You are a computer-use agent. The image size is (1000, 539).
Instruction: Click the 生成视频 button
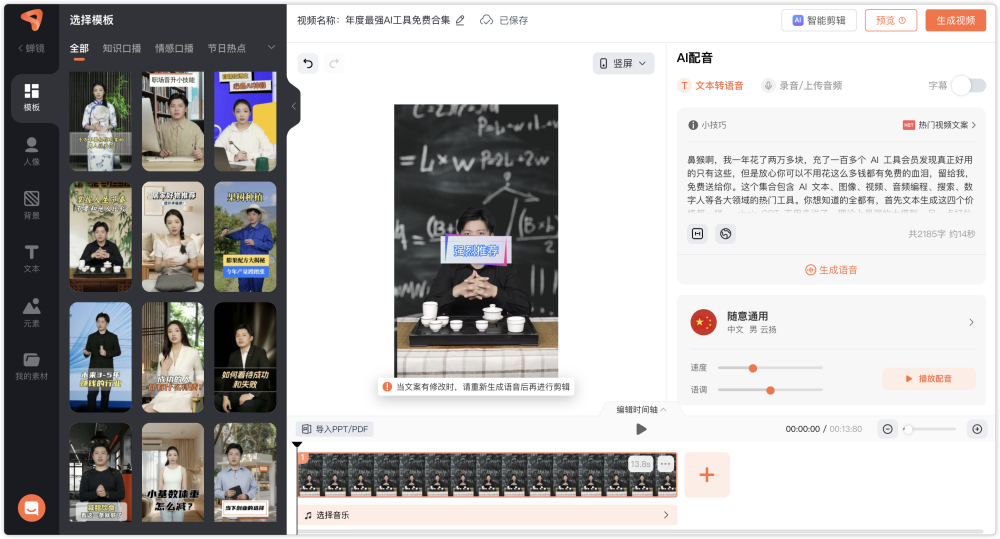point(955,20)
